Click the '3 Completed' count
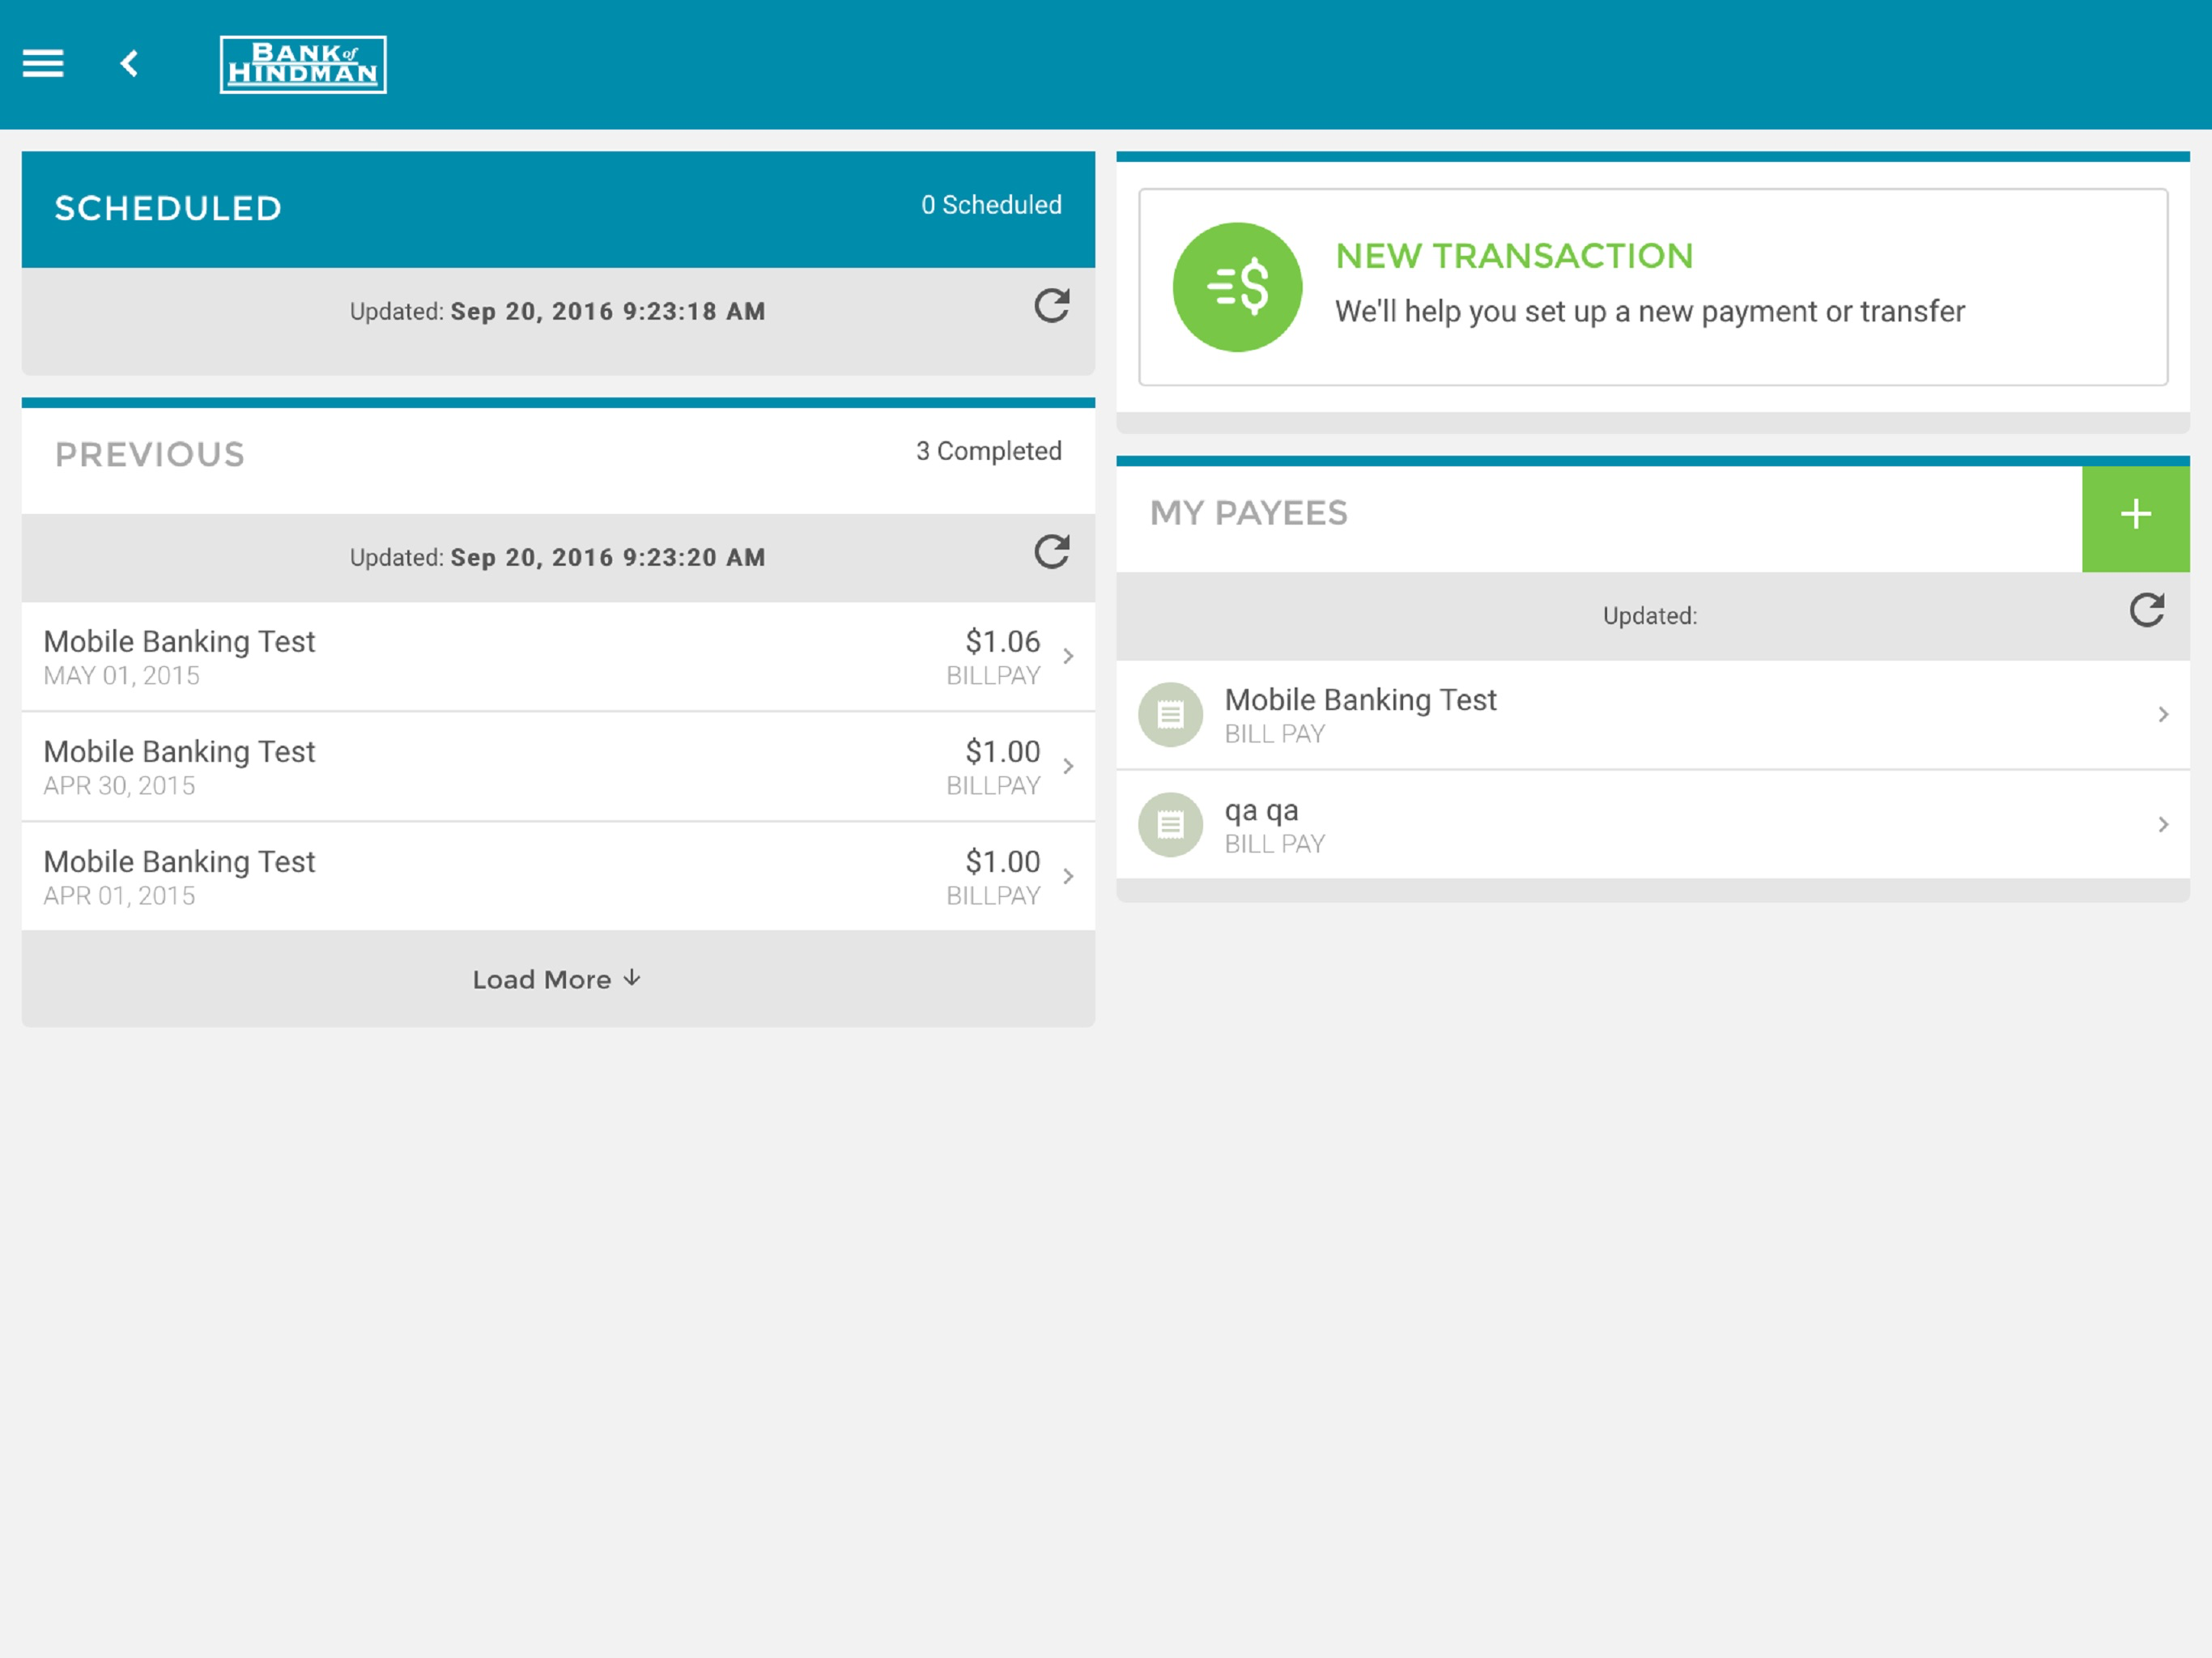Image resolution: width=2212 pixels, height=1658 pixels. click(x=989, y=451)
